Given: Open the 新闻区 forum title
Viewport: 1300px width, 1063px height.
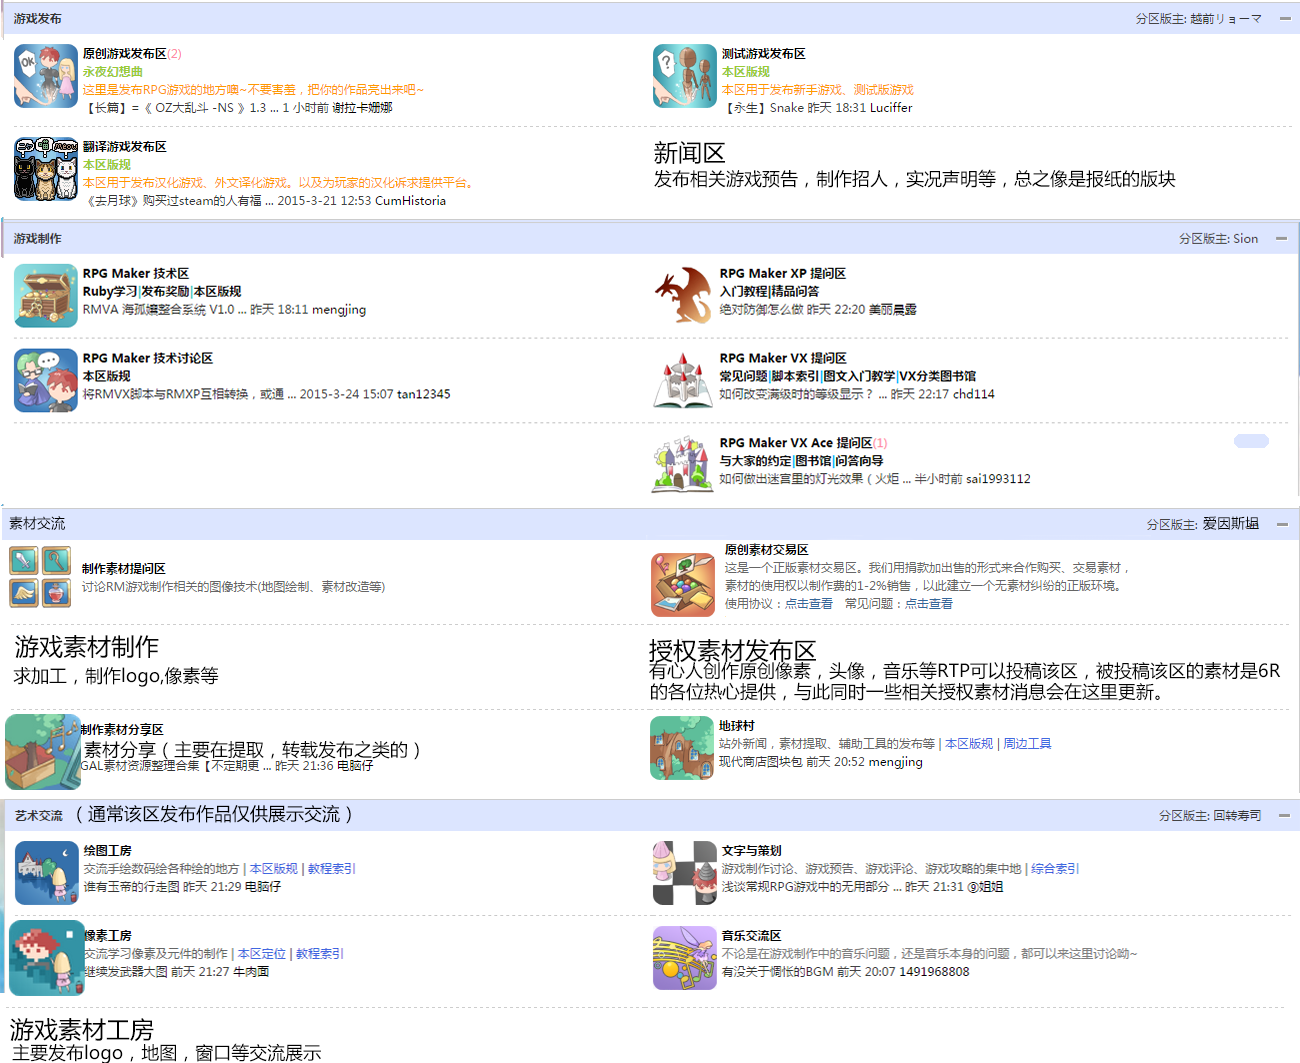Looking at the screenshot, I should pyautogui.click(x=689, y=153).
